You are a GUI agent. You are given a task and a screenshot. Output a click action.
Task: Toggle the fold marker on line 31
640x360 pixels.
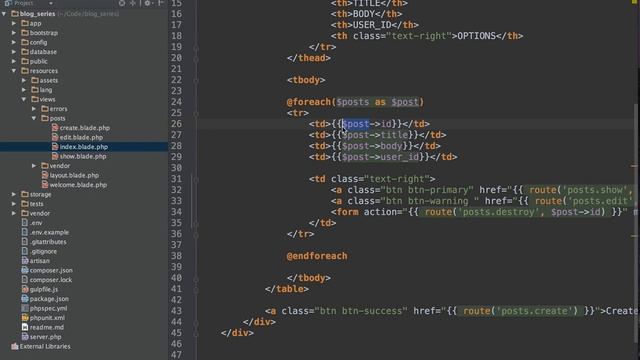pyautogui.click(x=196, y=179)
